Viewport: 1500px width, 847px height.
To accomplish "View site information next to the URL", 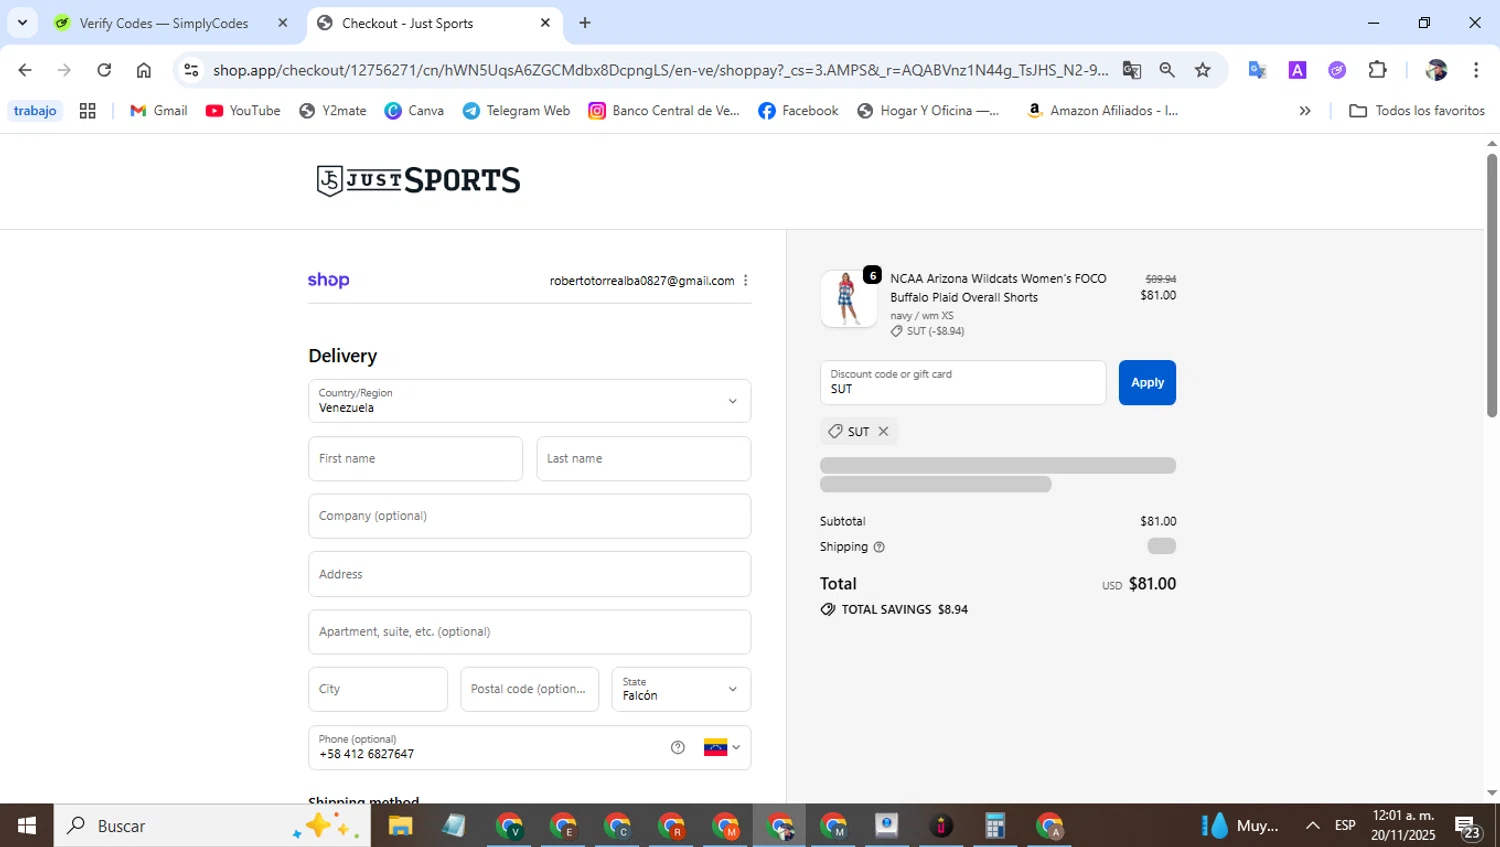I will point(192,70).
